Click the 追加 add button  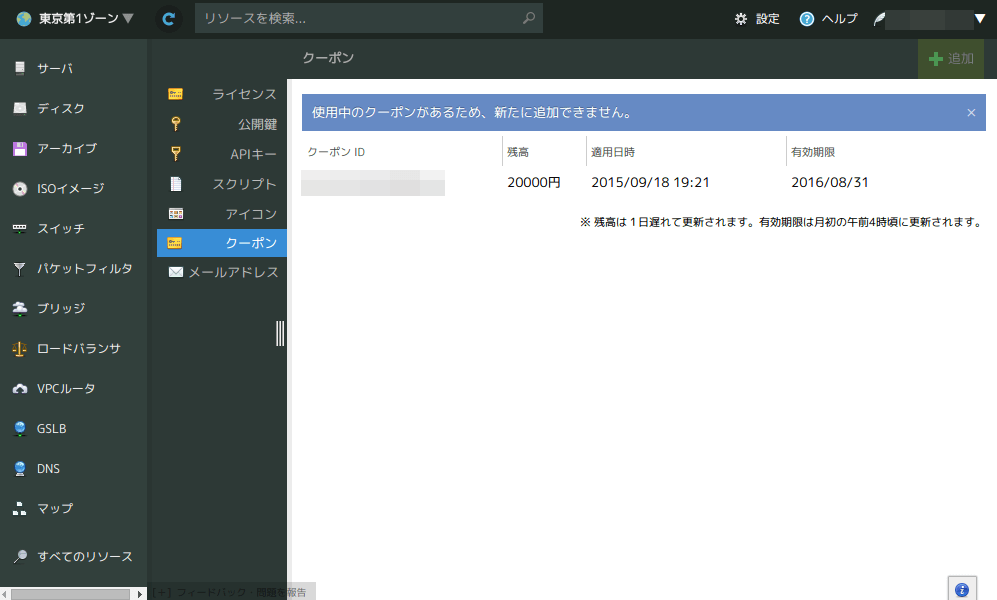(951, 58)
